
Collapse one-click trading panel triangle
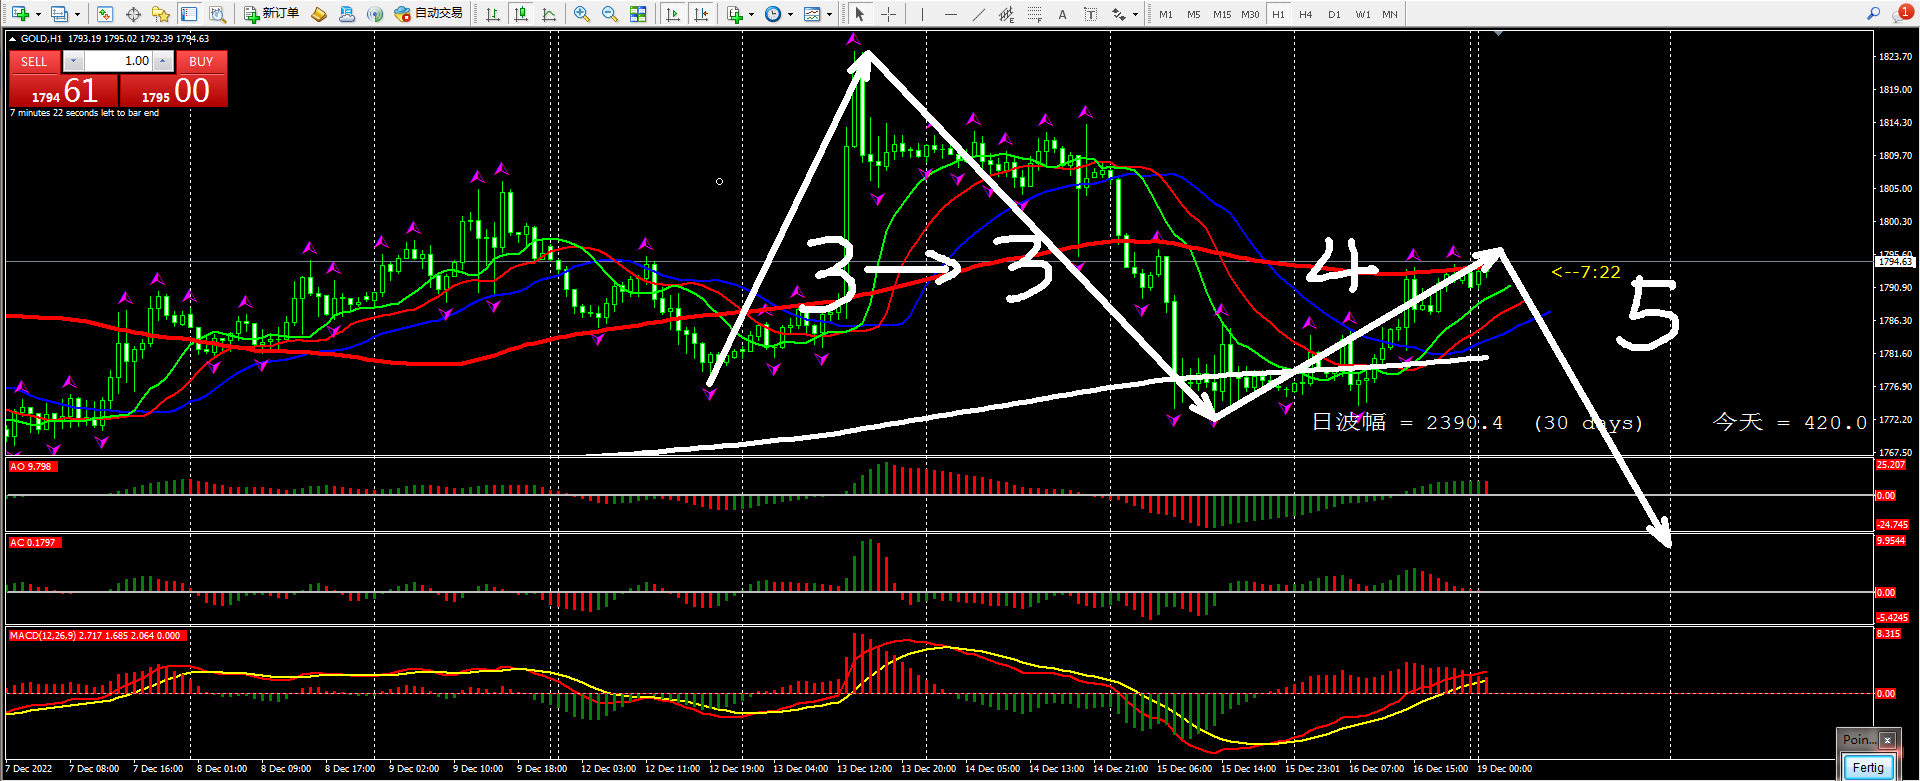(12, 39)
